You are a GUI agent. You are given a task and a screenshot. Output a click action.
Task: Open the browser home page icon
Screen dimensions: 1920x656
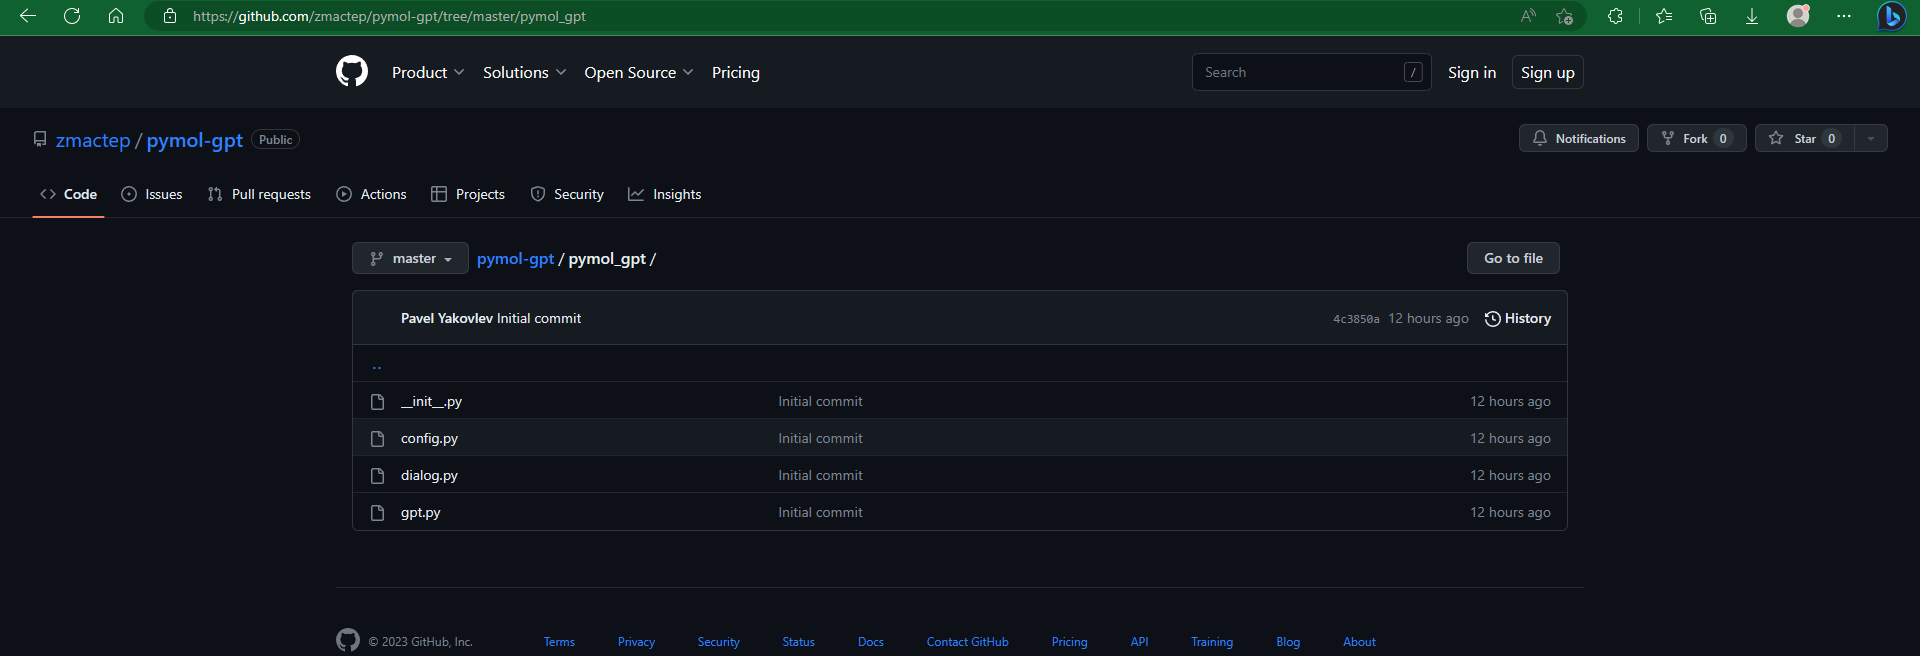click(116, 16)
